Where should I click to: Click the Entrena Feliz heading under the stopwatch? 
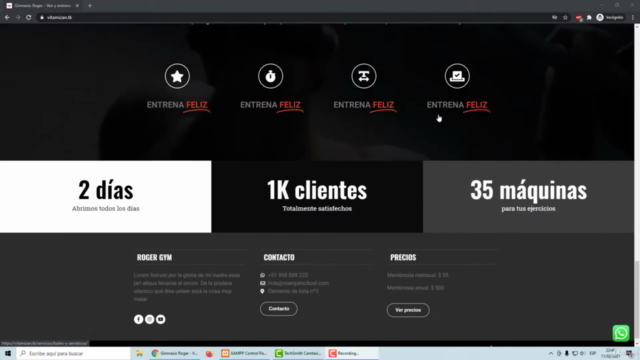(x=270, y=105)
